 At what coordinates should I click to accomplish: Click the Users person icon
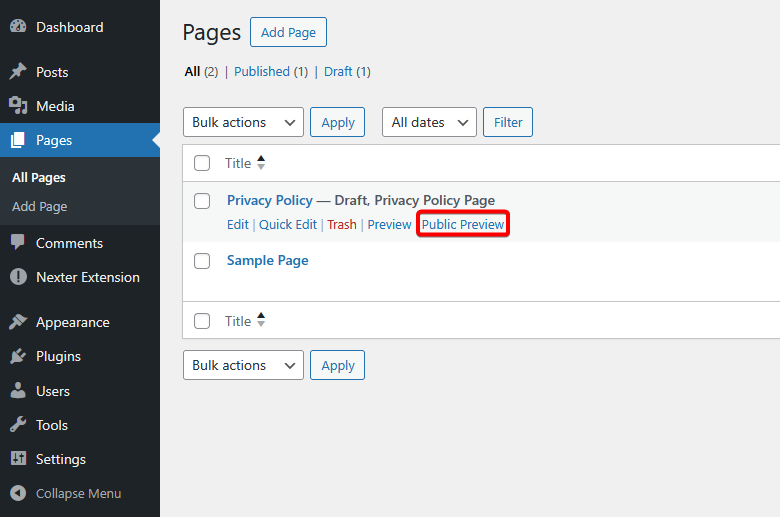[x=18, y=391]
